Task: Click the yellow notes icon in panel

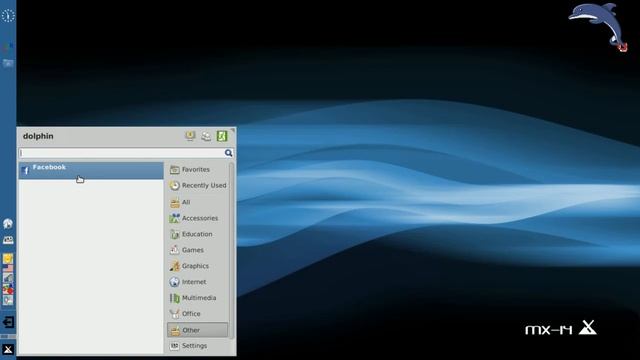Action: (x=8, y=258)
